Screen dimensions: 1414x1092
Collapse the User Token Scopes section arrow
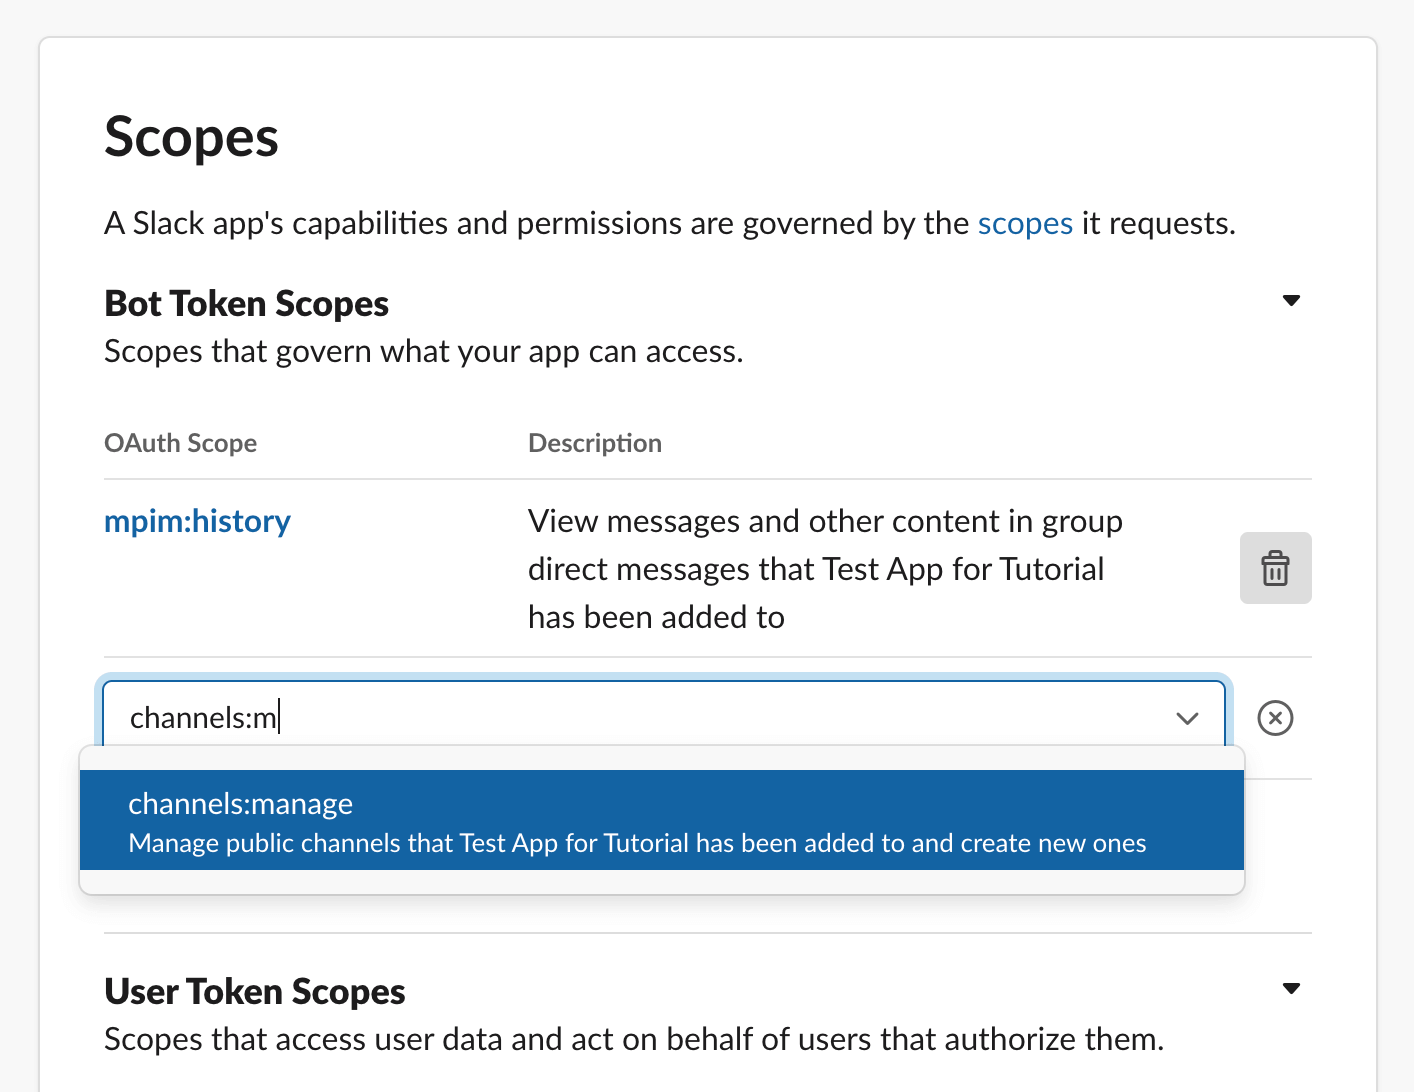1291,989
